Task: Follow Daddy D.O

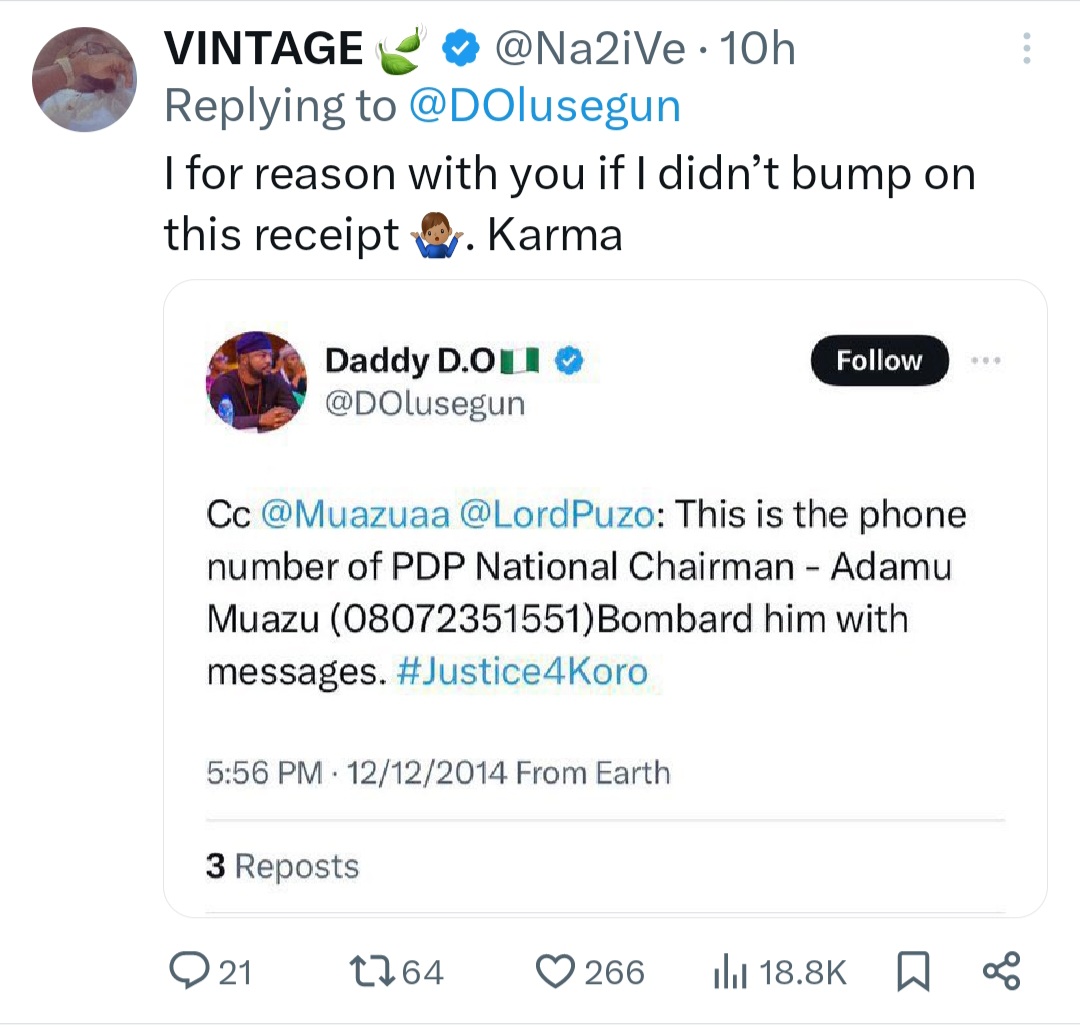Action: [x=879, y=360]
